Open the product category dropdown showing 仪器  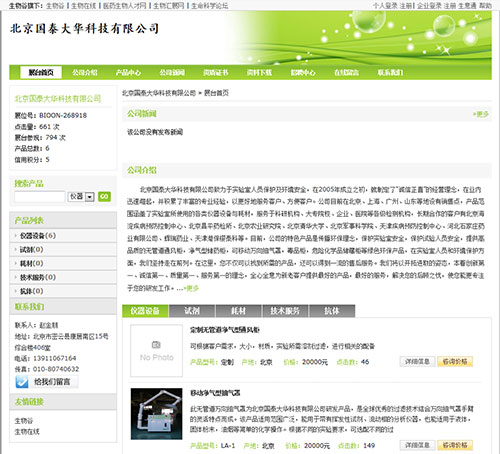[x=81, y=197]
